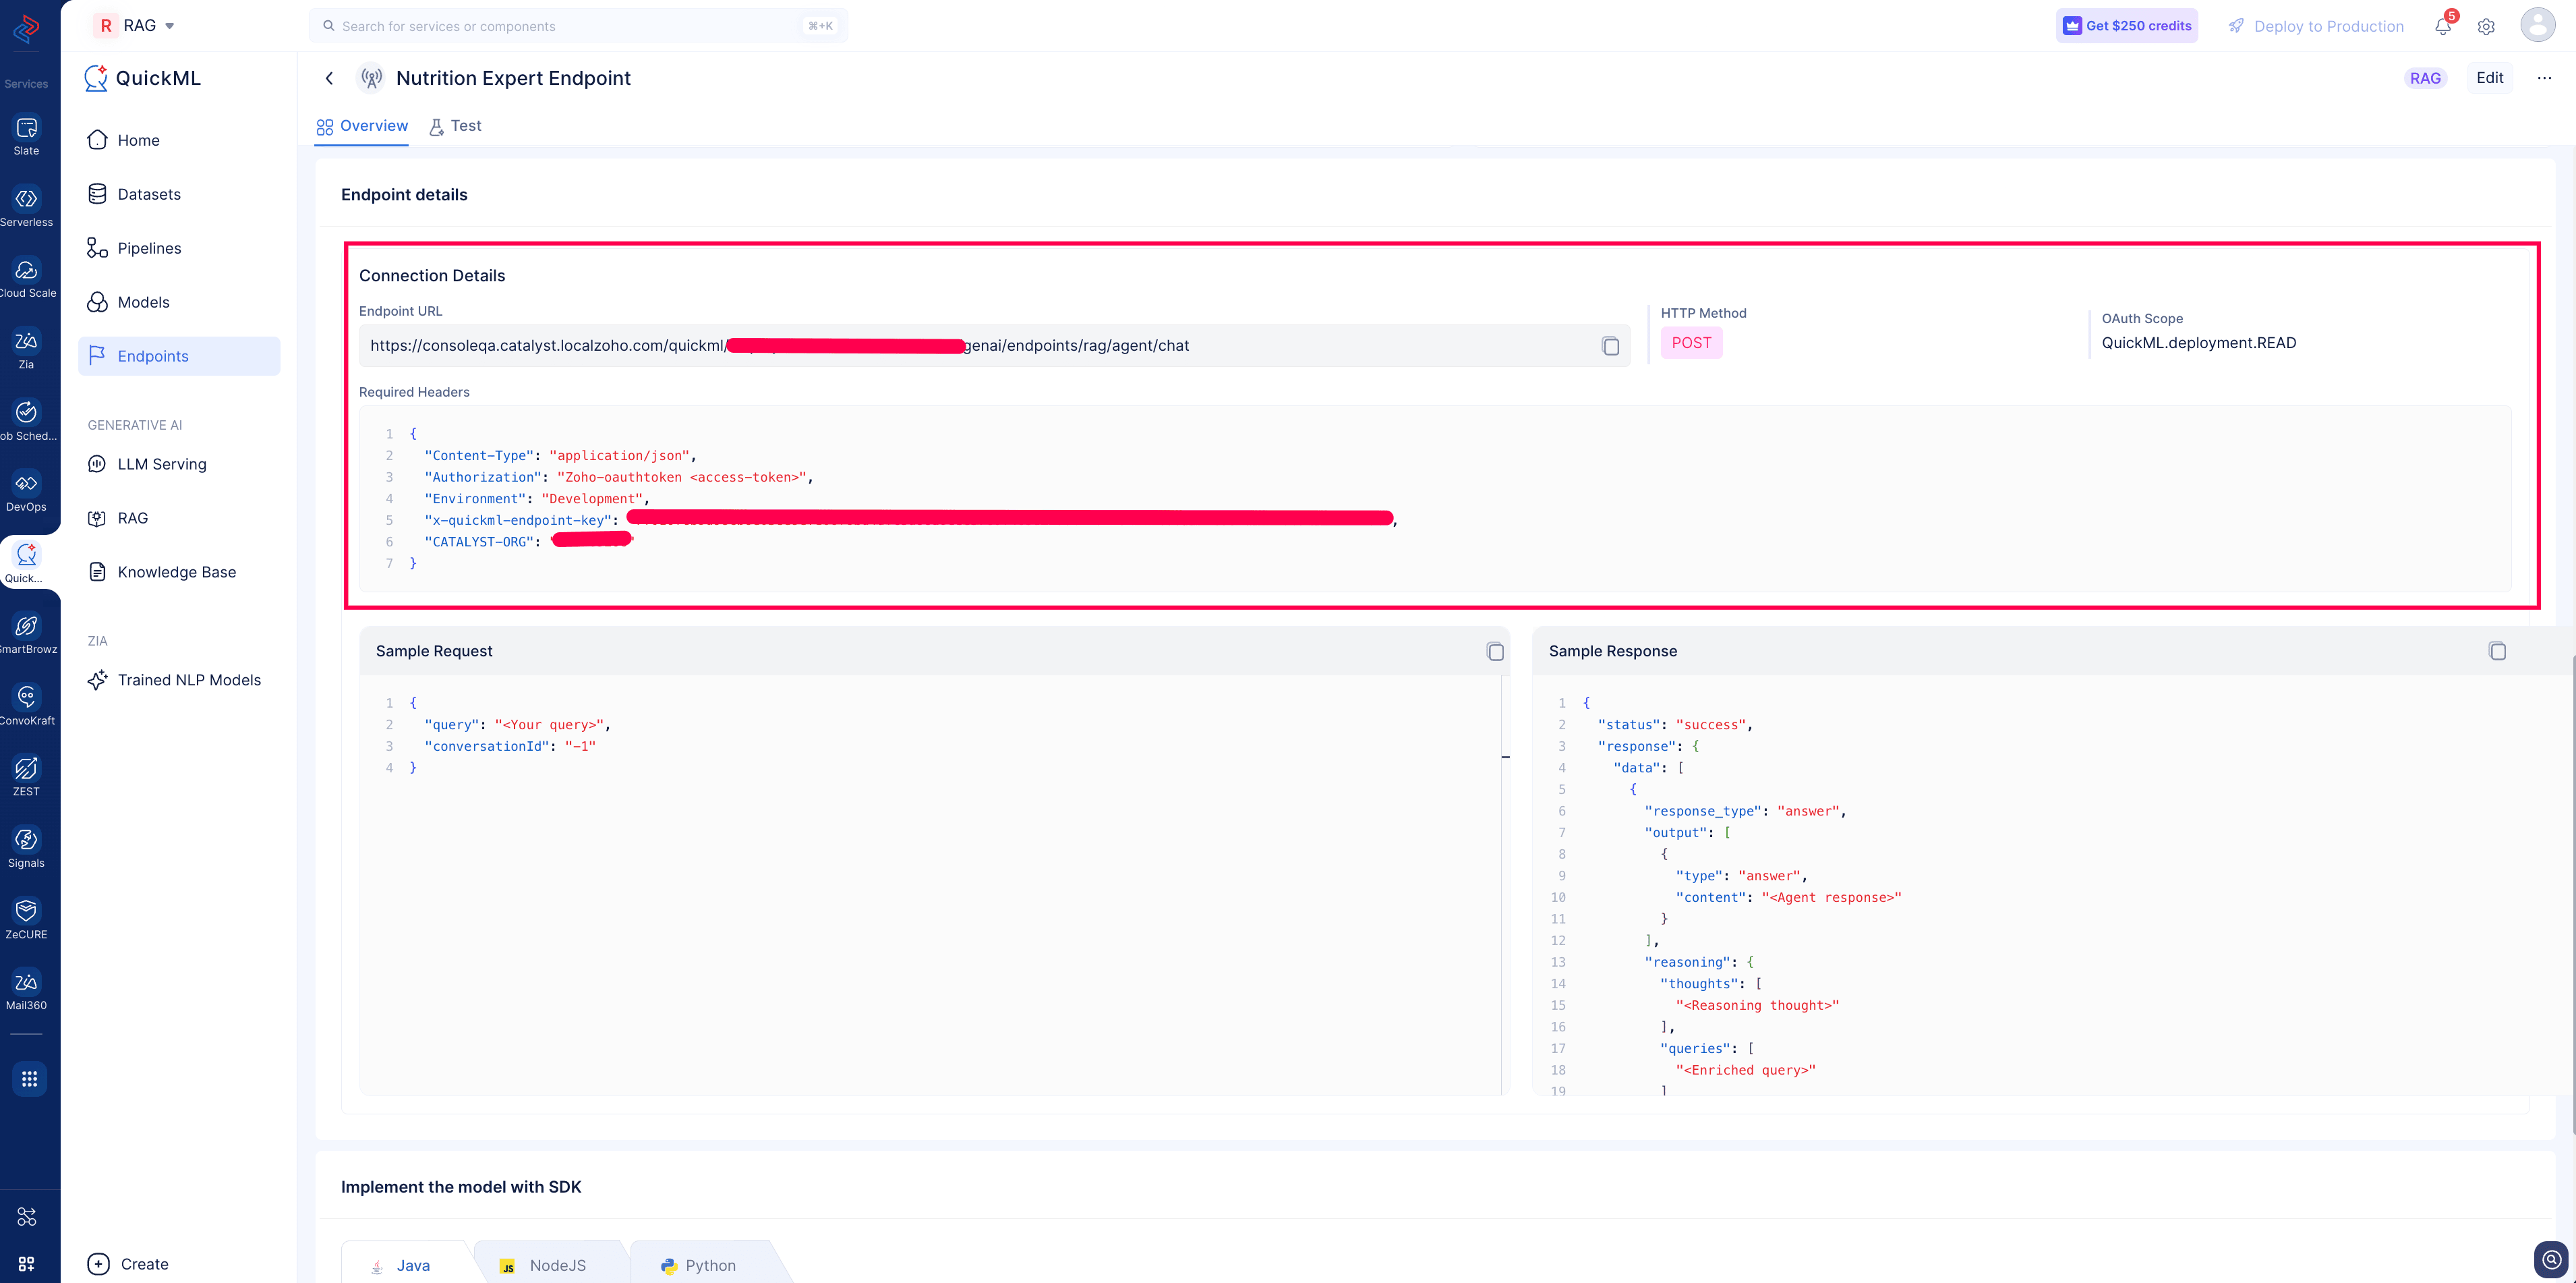Image resolution: width=2576 pixels, height=1283 pixels.
Task: Click the "response_type" response line
Action: tap(1745, 811)
